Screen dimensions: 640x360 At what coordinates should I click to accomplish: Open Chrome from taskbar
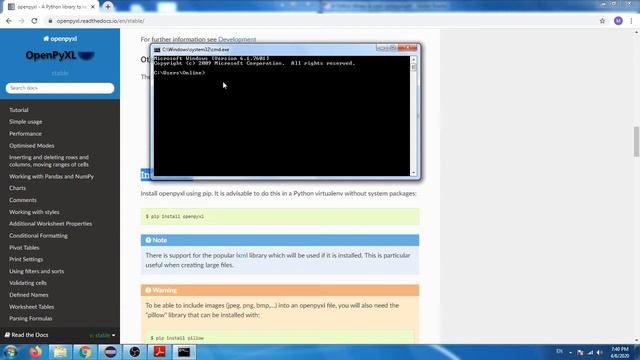(x=85, y=352)
